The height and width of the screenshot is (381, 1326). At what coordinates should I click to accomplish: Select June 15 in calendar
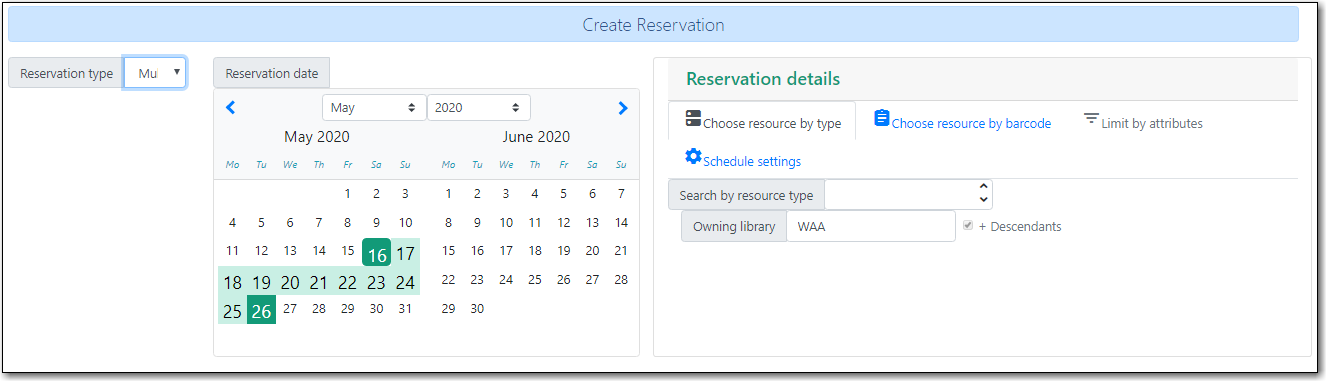(x=448, y=251)
